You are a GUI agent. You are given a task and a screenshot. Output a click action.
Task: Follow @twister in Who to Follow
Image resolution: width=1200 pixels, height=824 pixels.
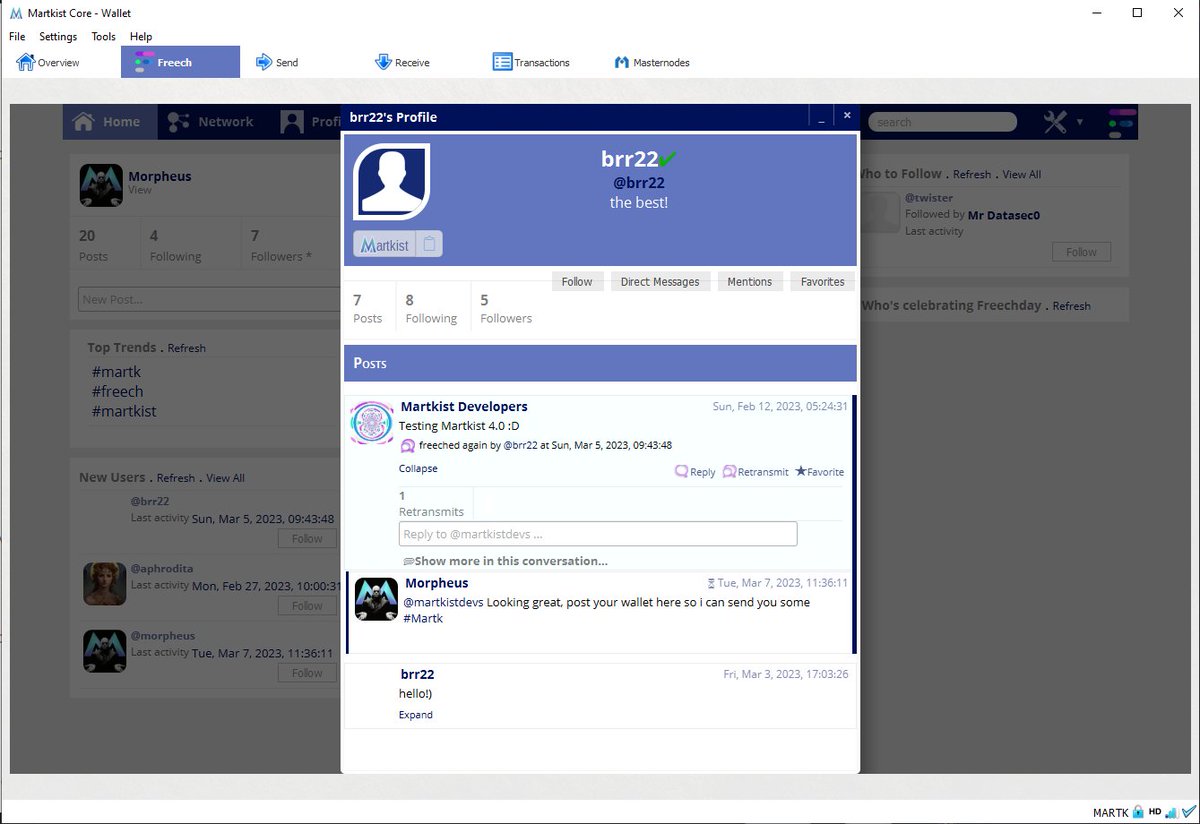point(1081,252)
